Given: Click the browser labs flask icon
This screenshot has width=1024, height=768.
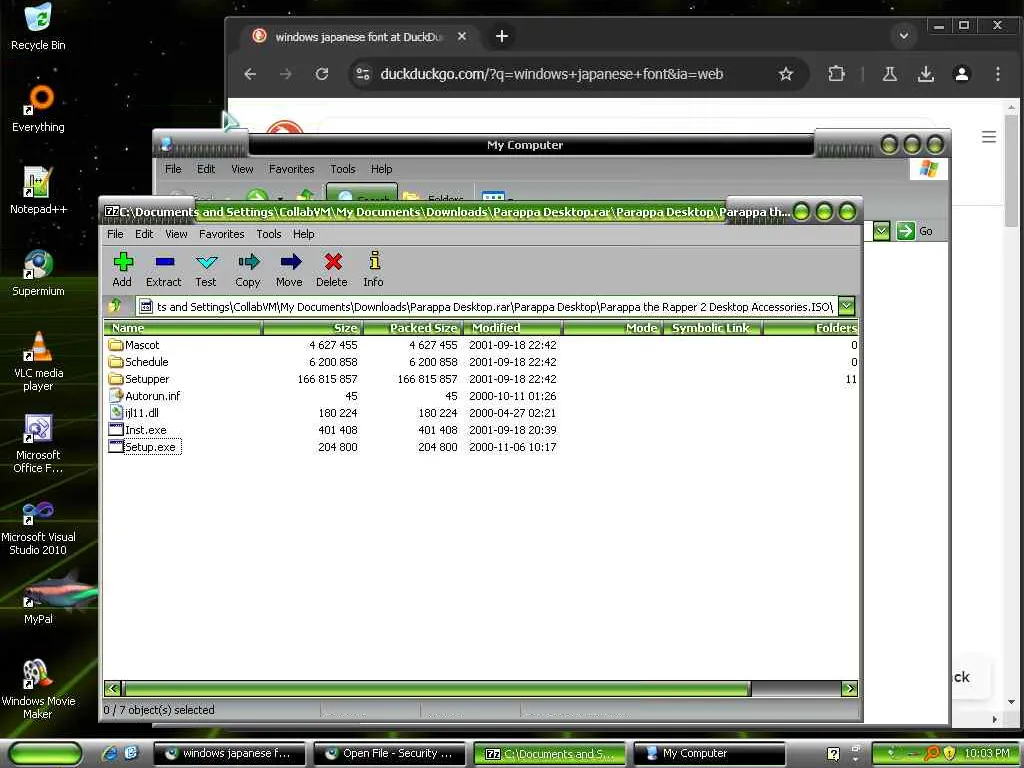Looking at the screenshot, I should [889, 74].
